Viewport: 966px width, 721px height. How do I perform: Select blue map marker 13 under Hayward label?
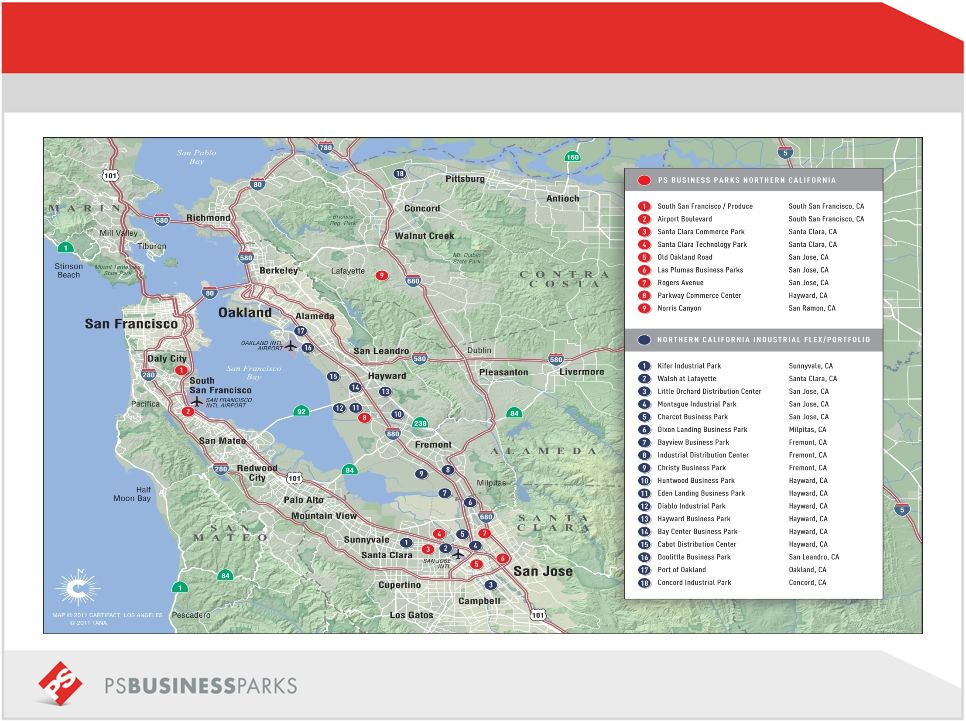click(x=385, y=391)
